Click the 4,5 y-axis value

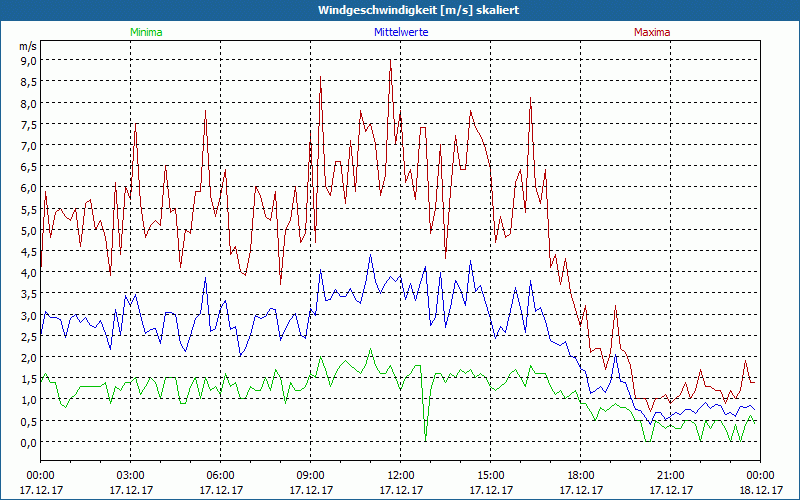28,252
